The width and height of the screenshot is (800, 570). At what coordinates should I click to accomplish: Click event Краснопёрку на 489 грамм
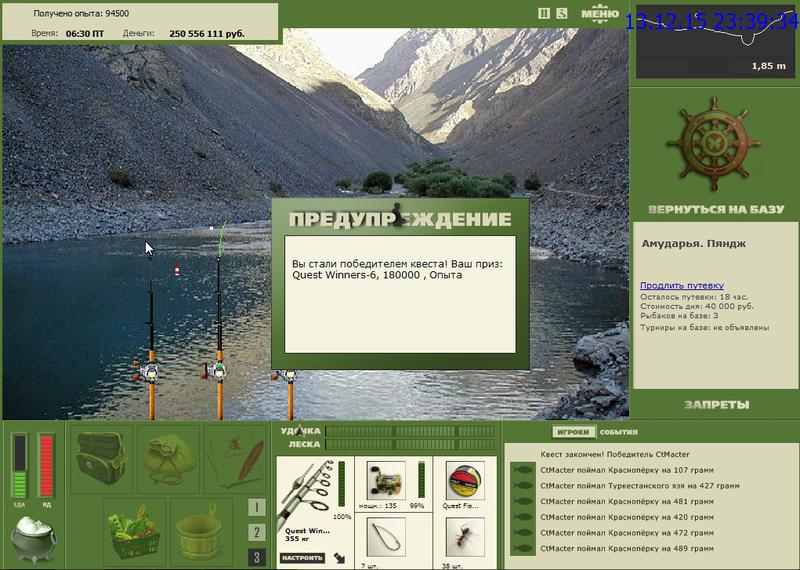[627, 549]
